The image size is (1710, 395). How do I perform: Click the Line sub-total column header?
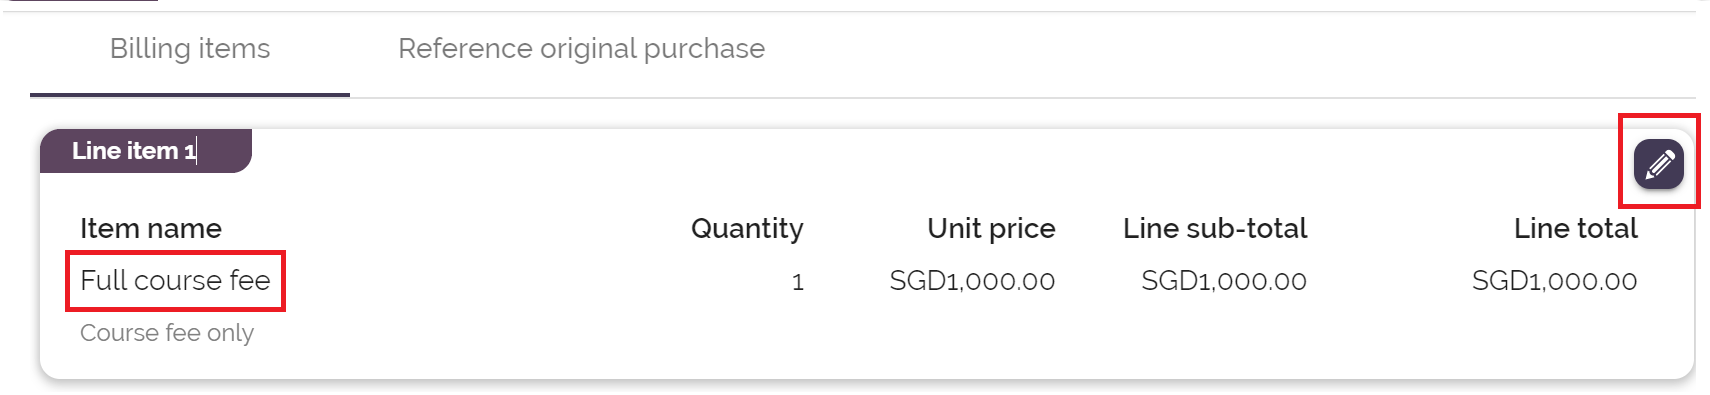[1215, 229]
